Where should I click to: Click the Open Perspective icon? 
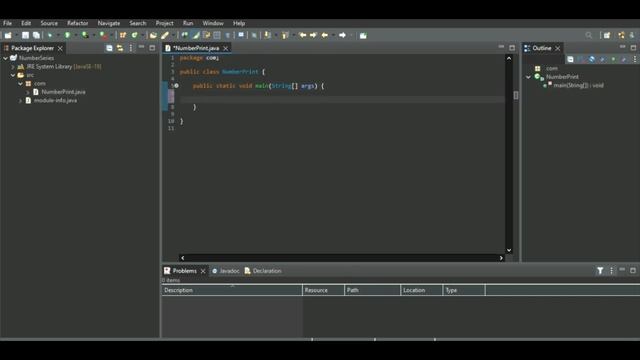click(x=607, y=36)
